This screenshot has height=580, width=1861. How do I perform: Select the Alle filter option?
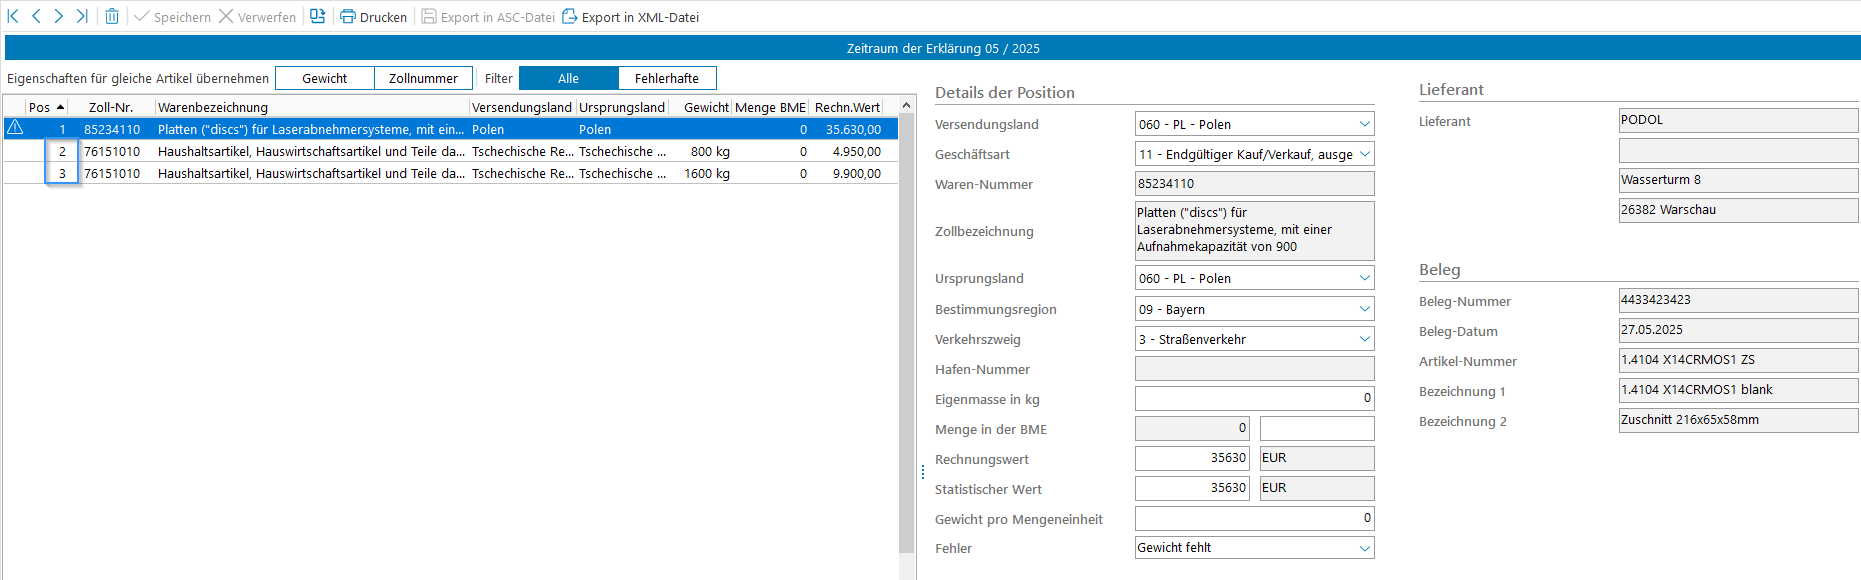click(568, 78)
